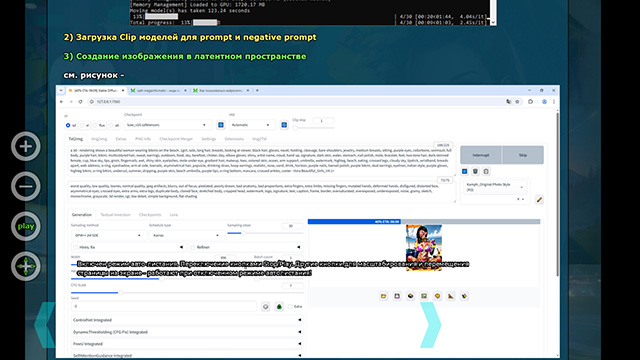Select the all UI radio button

click(111, 125)
